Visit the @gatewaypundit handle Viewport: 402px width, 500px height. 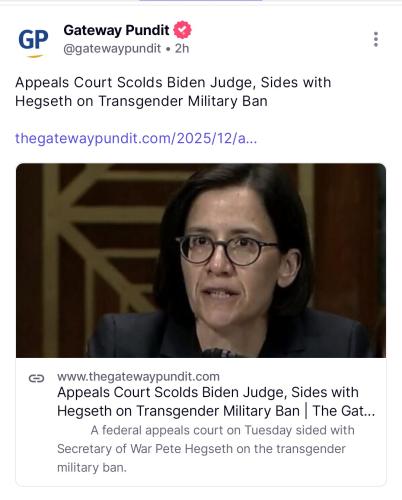pyautogui.click(x=112, y=49)
